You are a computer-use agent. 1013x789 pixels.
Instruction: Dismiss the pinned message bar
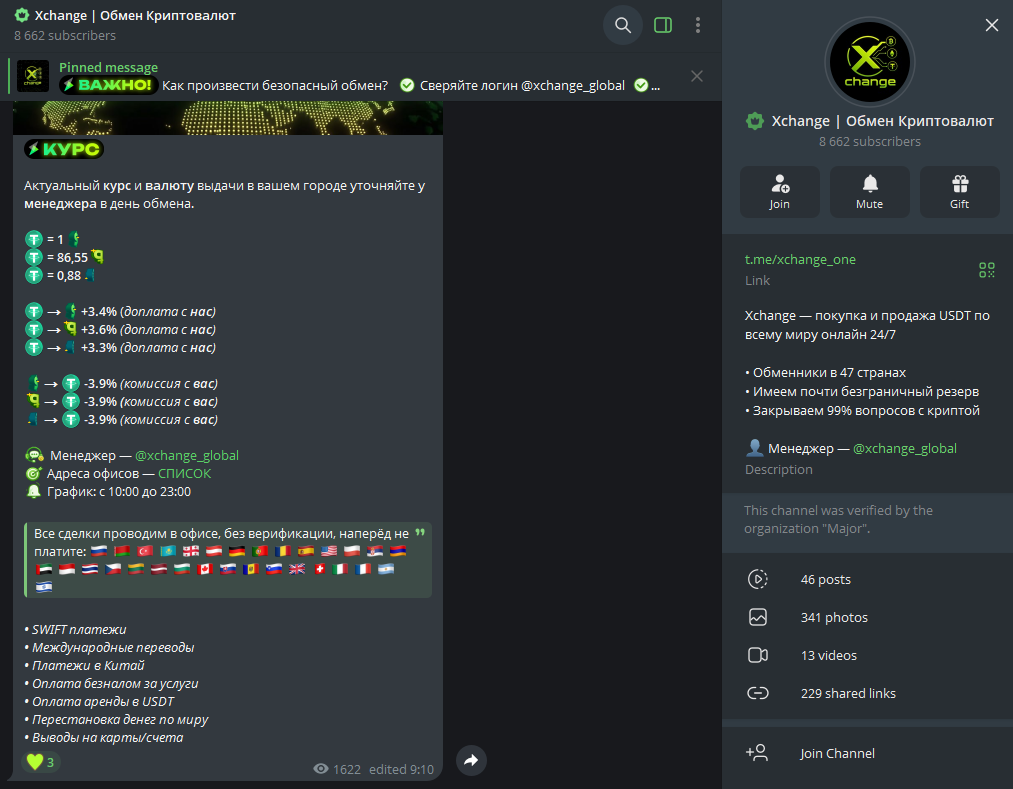[696, 76]
